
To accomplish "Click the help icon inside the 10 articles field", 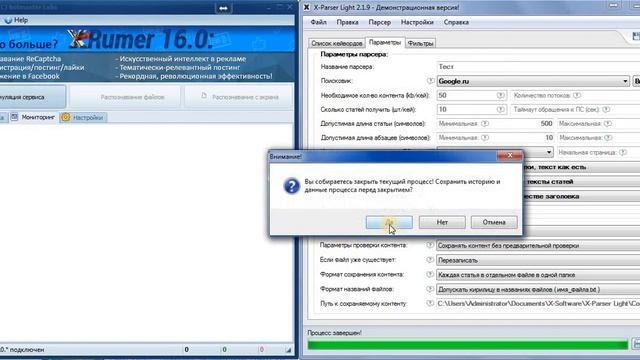I will [500, 109].
